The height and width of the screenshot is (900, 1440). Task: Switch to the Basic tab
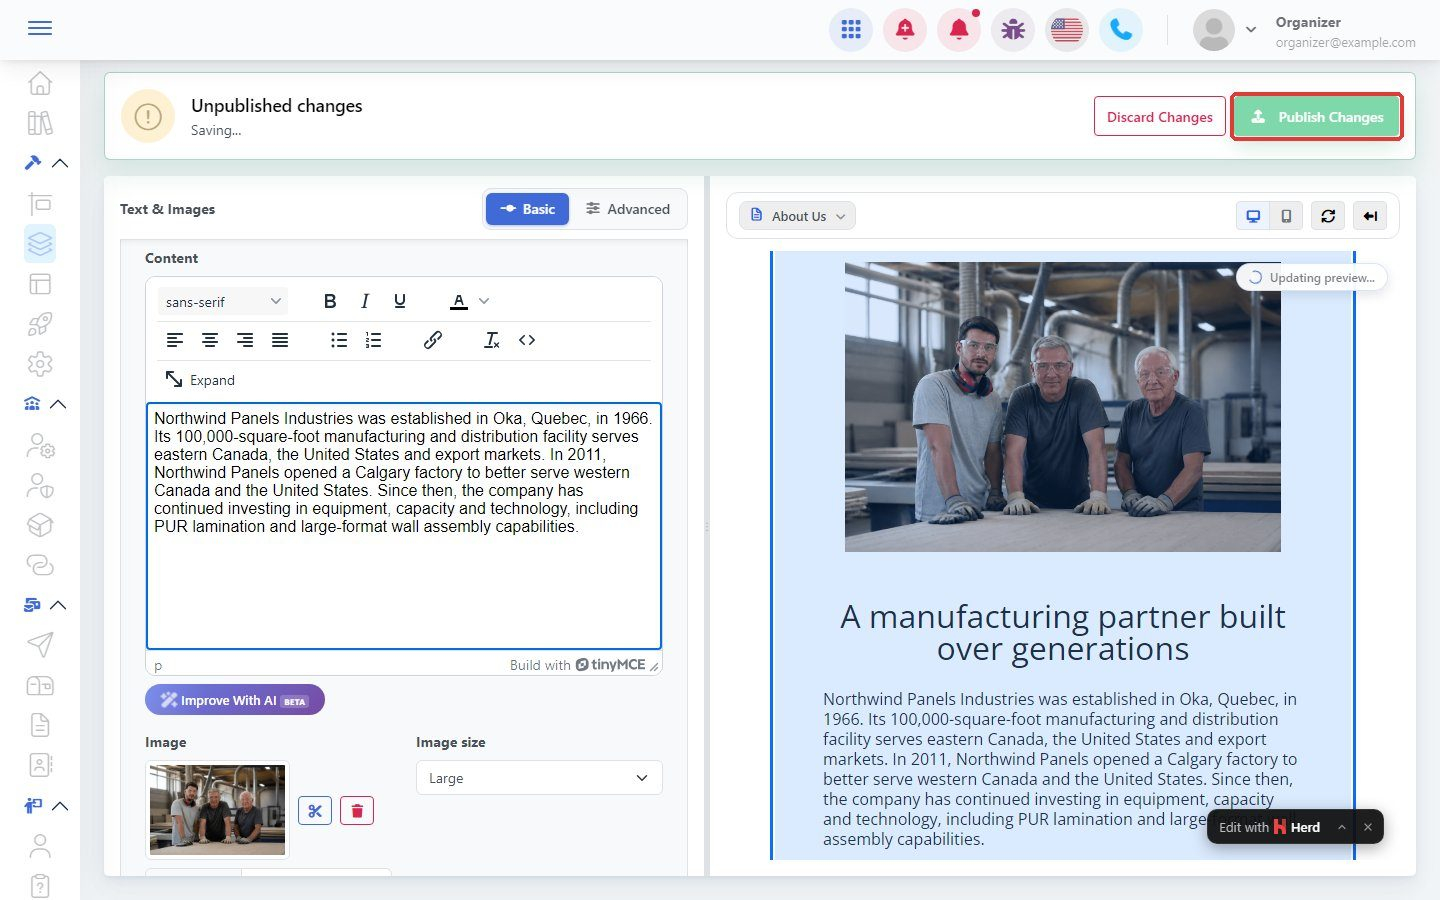(527, 209)
